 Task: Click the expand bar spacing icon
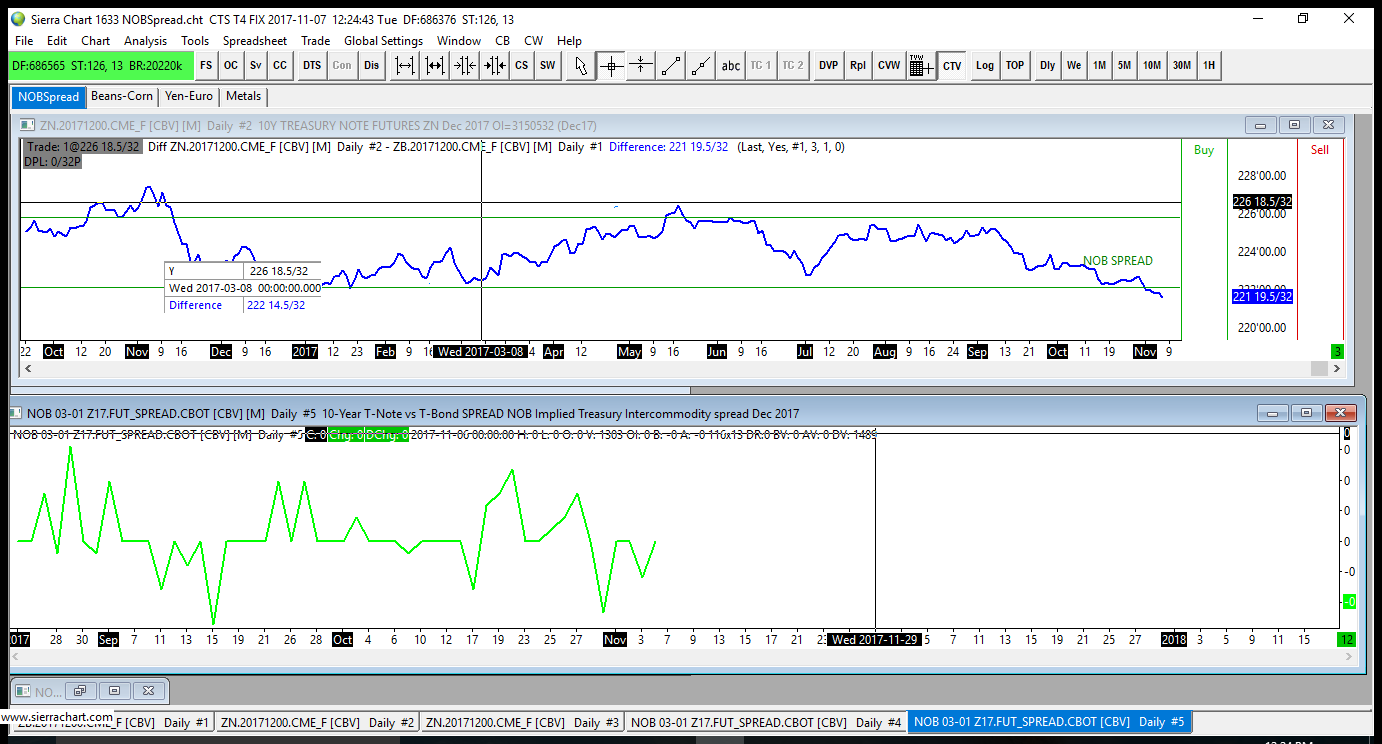coord(404,66)
